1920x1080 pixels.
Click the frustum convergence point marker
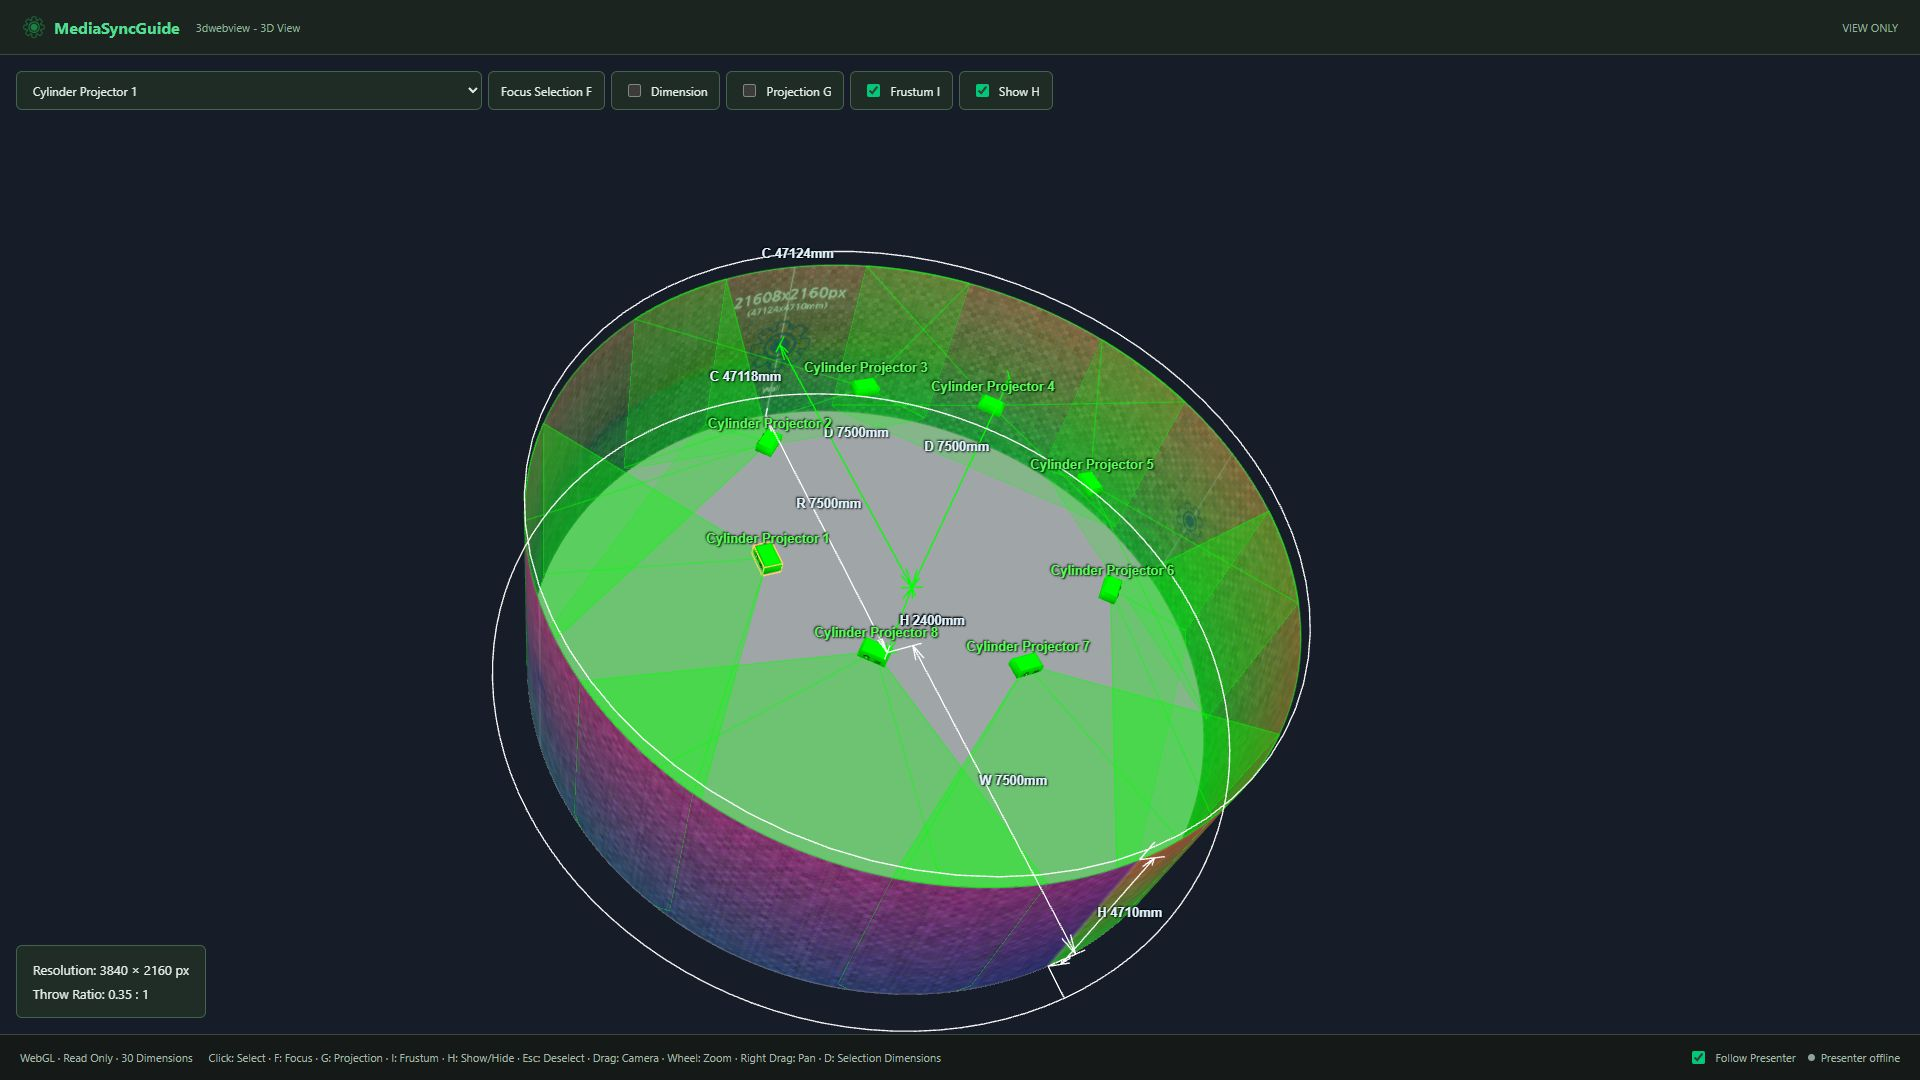pyautogui.click(x=911, y=585)
